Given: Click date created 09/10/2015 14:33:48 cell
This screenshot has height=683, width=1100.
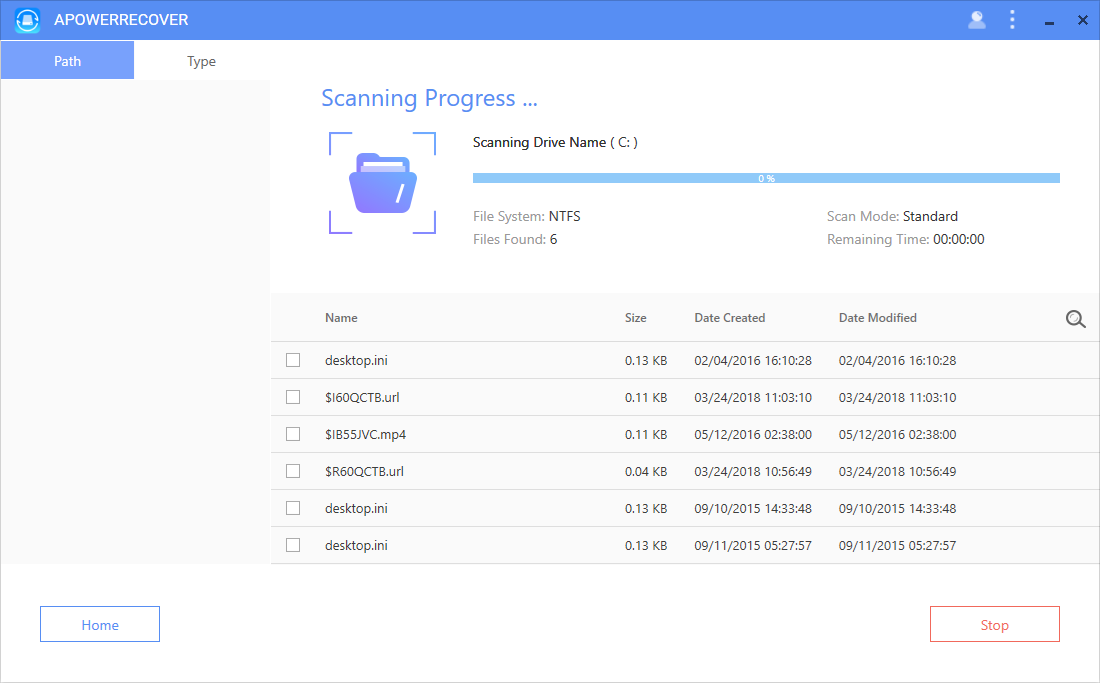Looking at the screenshot, I should (753, 508).
